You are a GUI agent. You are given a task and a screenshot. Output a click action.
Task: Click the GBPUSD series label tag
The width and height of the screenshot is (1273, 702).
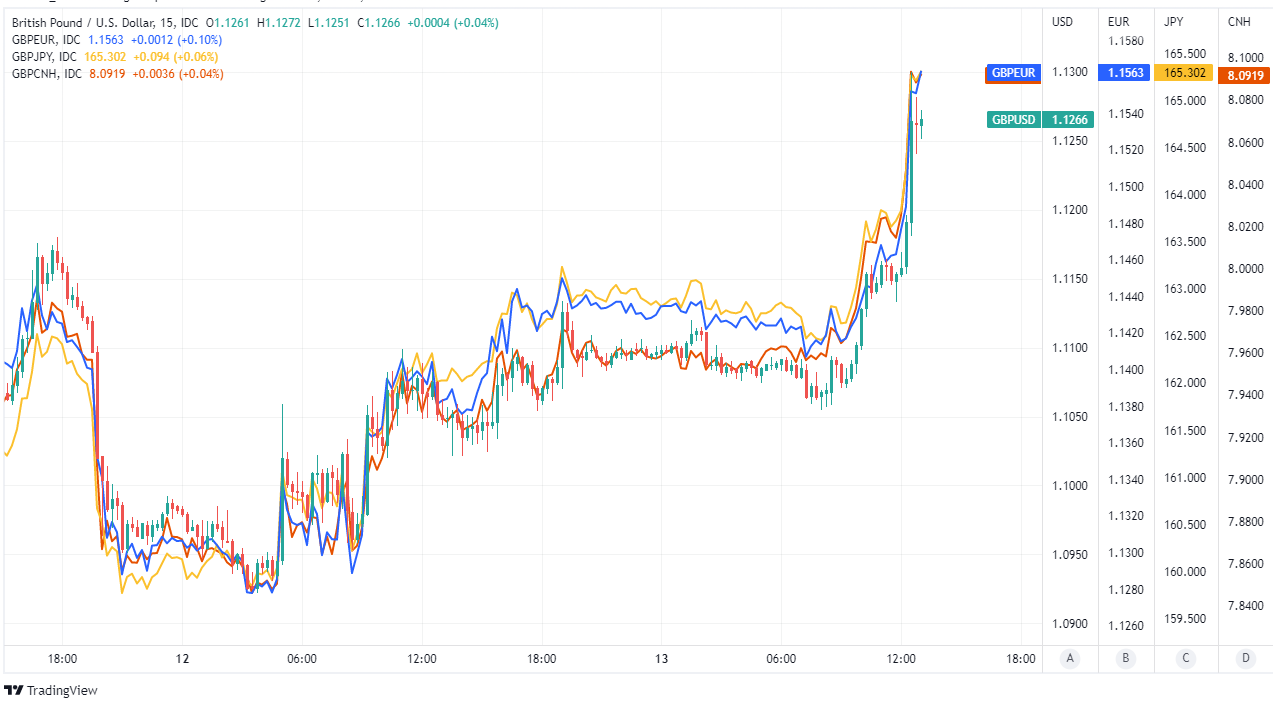[x=1013, y=120]
